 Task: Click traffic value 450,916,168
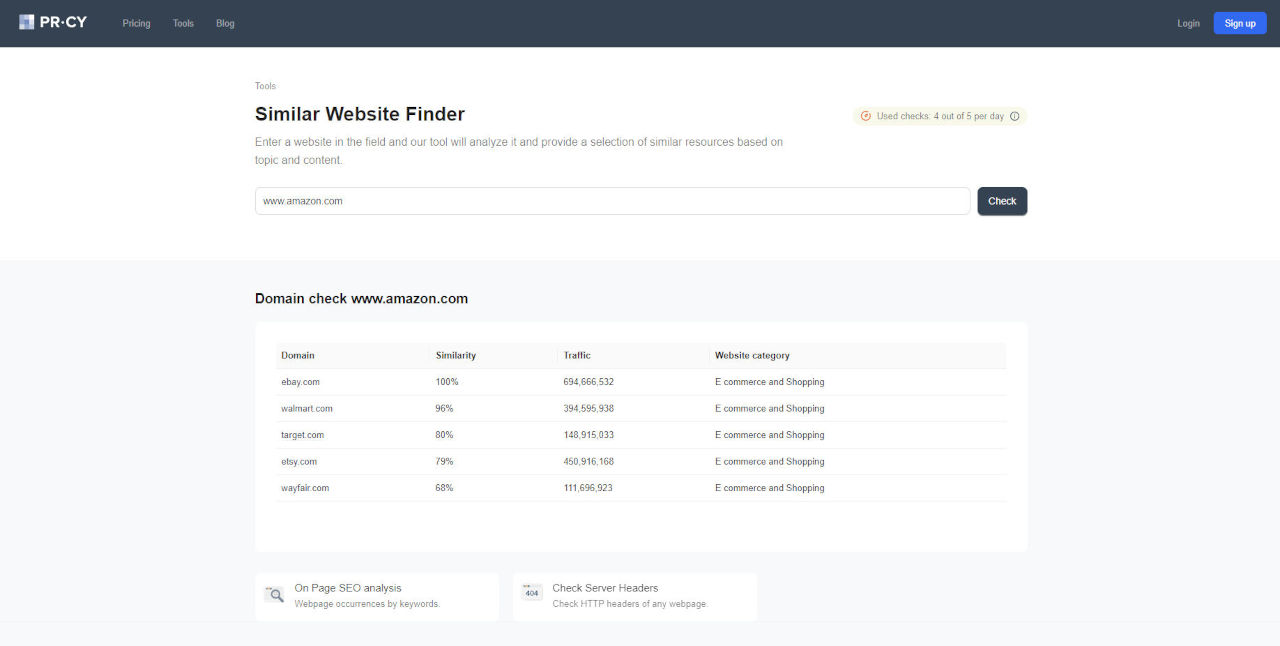pos(588,461)
